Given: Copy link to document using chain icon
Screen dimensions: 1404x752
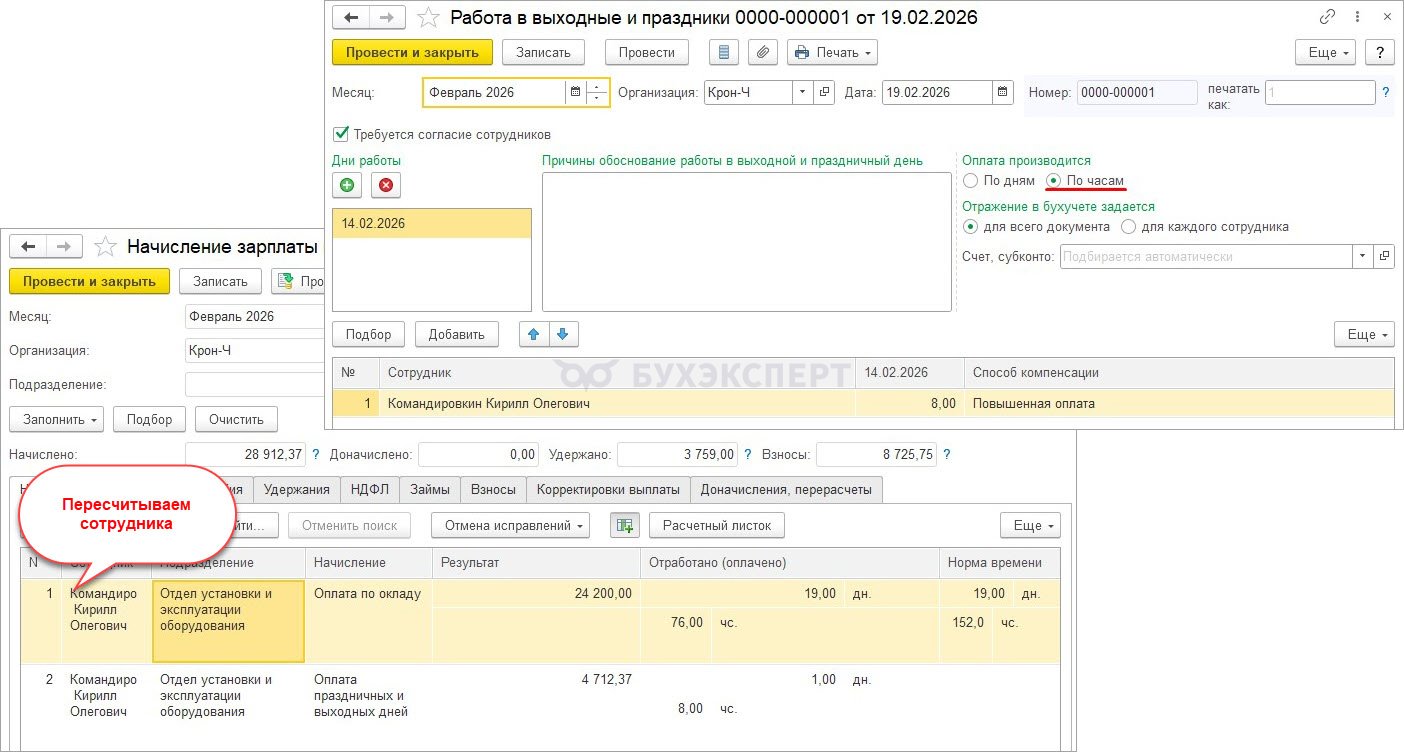Looking at the screenshot, I should coord(1328,17).
